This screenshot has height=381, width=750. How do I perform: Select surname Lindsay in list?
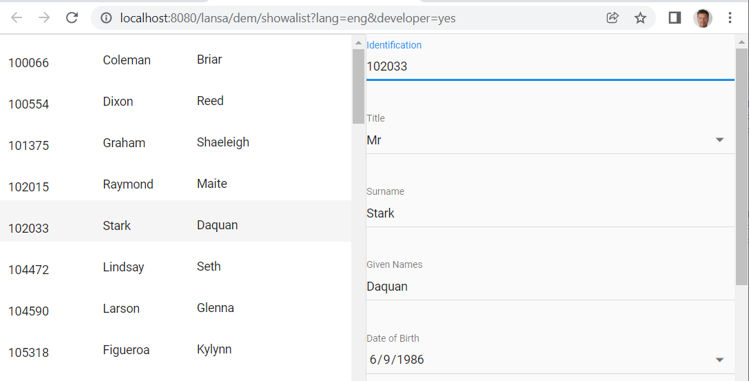tap(123, 267)
